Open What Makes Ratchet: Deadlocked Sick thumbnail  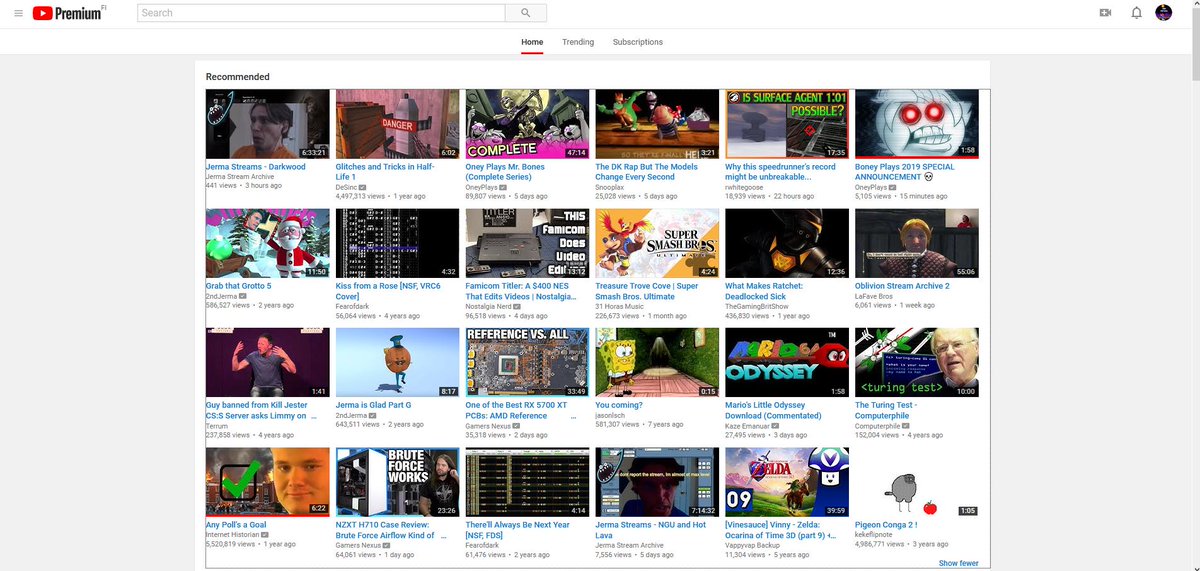[787, 243]
